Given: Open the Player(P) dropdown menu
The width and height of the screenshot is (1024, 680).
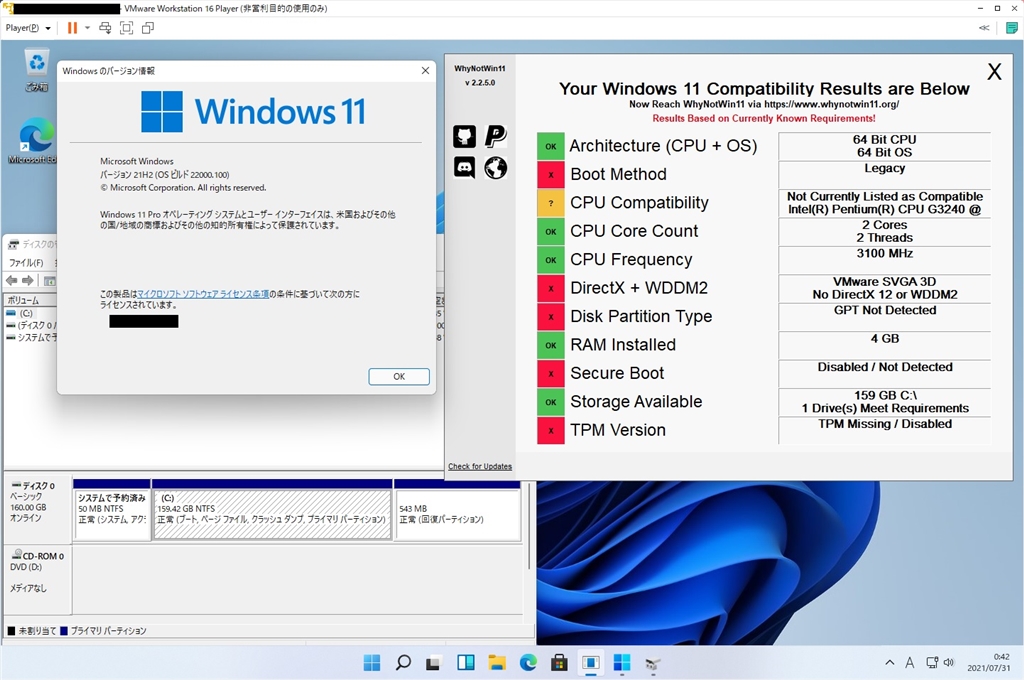Looking at the screenshot, I should coord(28,28).
